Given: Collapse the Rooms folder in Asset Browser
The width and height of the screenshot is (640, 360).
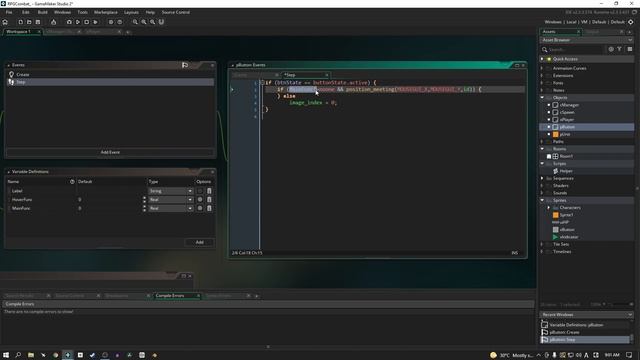Looking at the screenshot, I should [542, 149].
